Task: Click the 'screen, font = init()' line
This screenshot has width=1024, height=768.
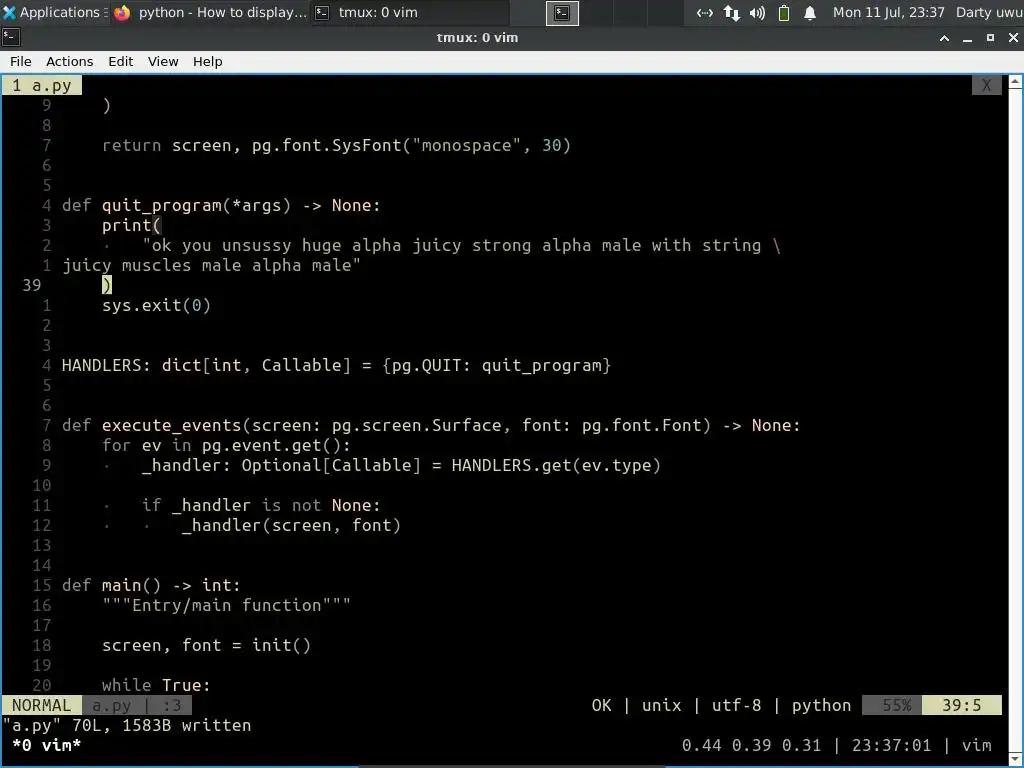Action: click(206, 645)
